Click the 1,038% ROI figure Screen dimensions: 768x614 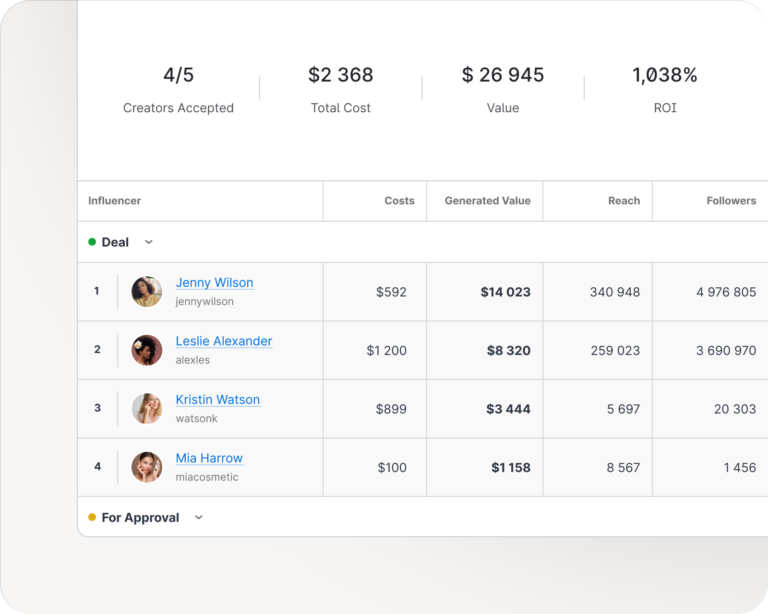[665, 75]
